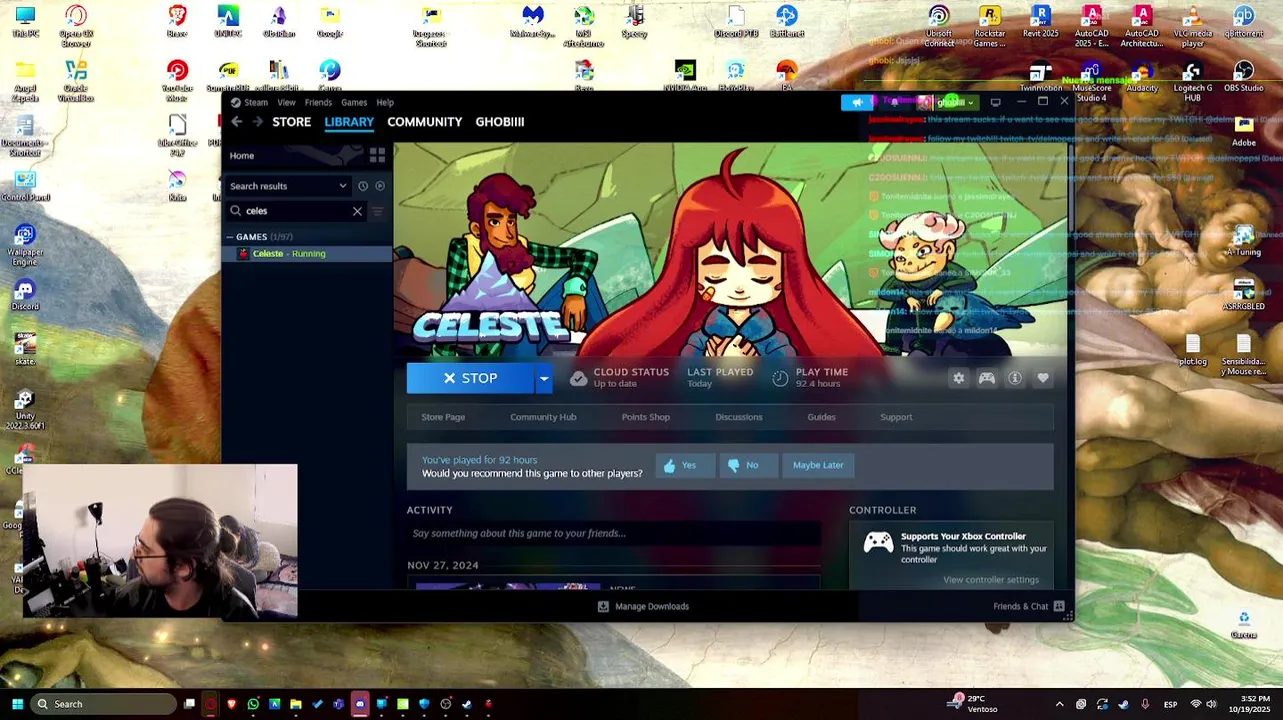Open Steam notifications bell icon
1283x720 pixels.
point(894,102)
